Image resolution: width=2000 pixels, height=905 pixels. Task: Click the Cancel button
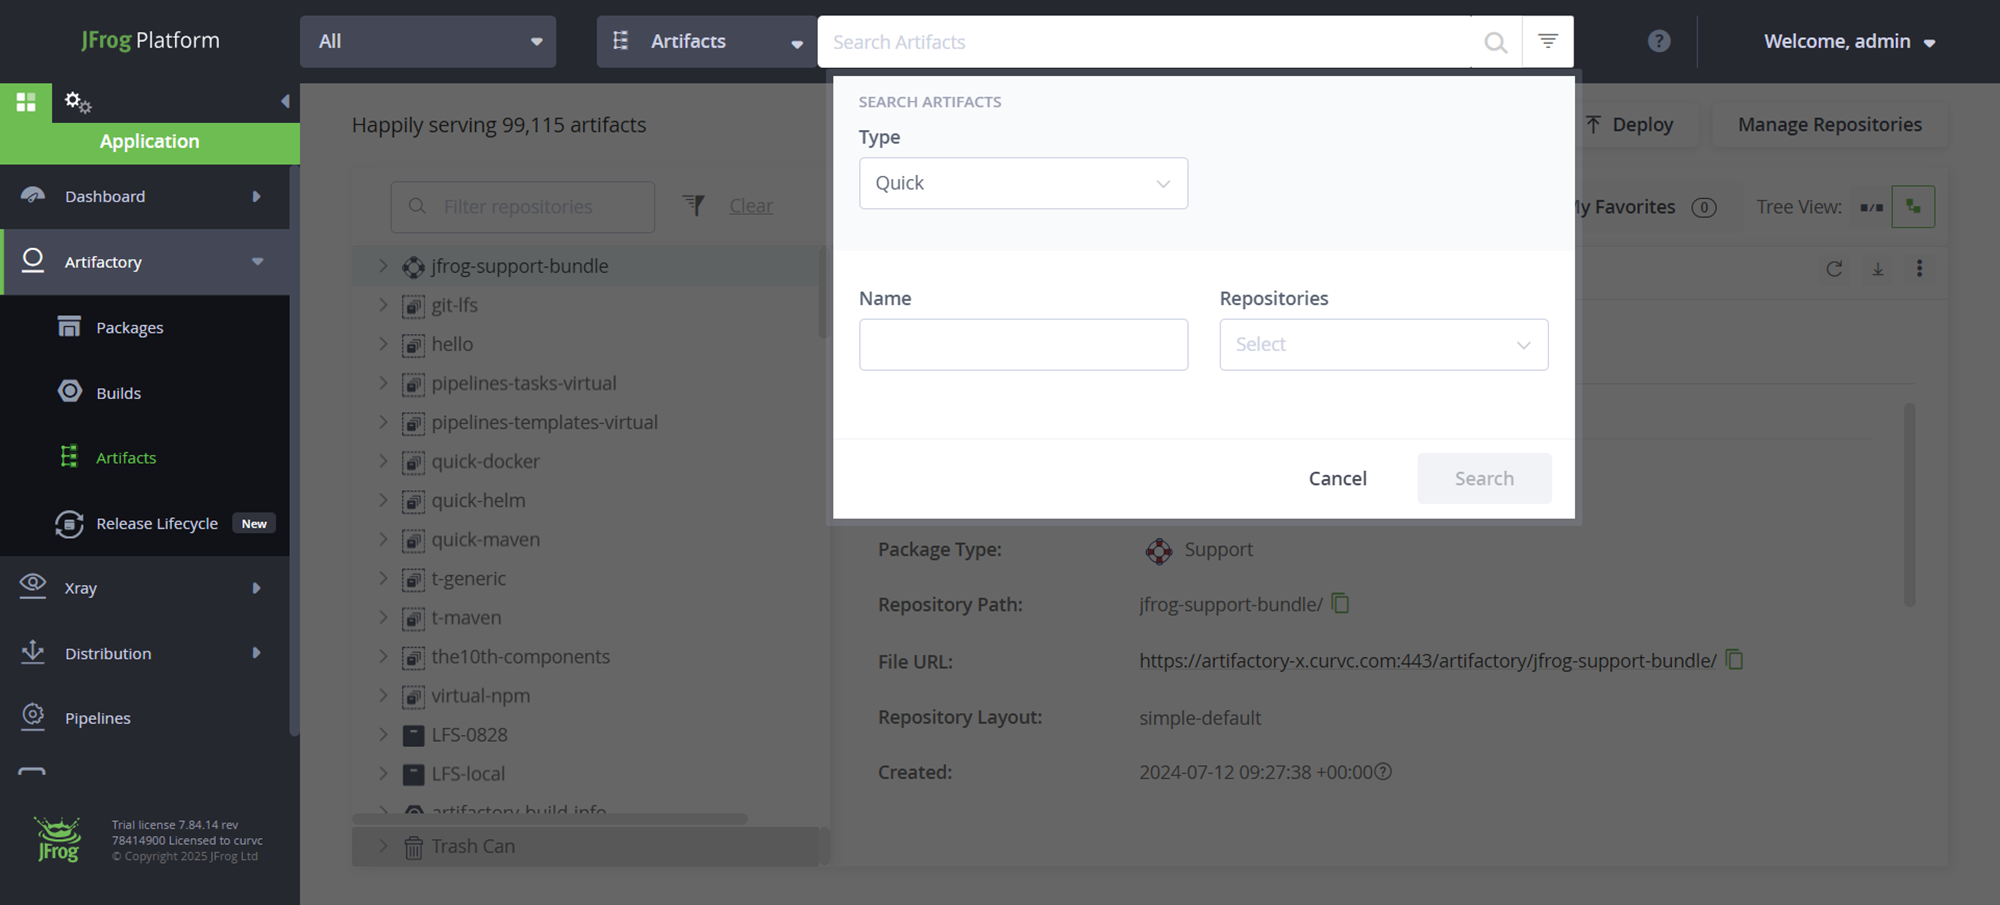point(1337,478)
